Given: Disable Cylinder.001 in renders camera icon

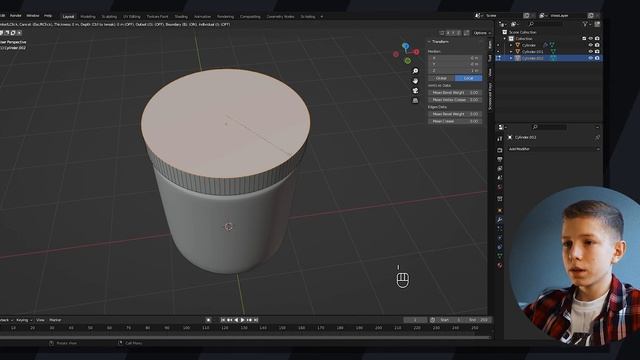Looking at the screenshot, I should click(597, 51).
